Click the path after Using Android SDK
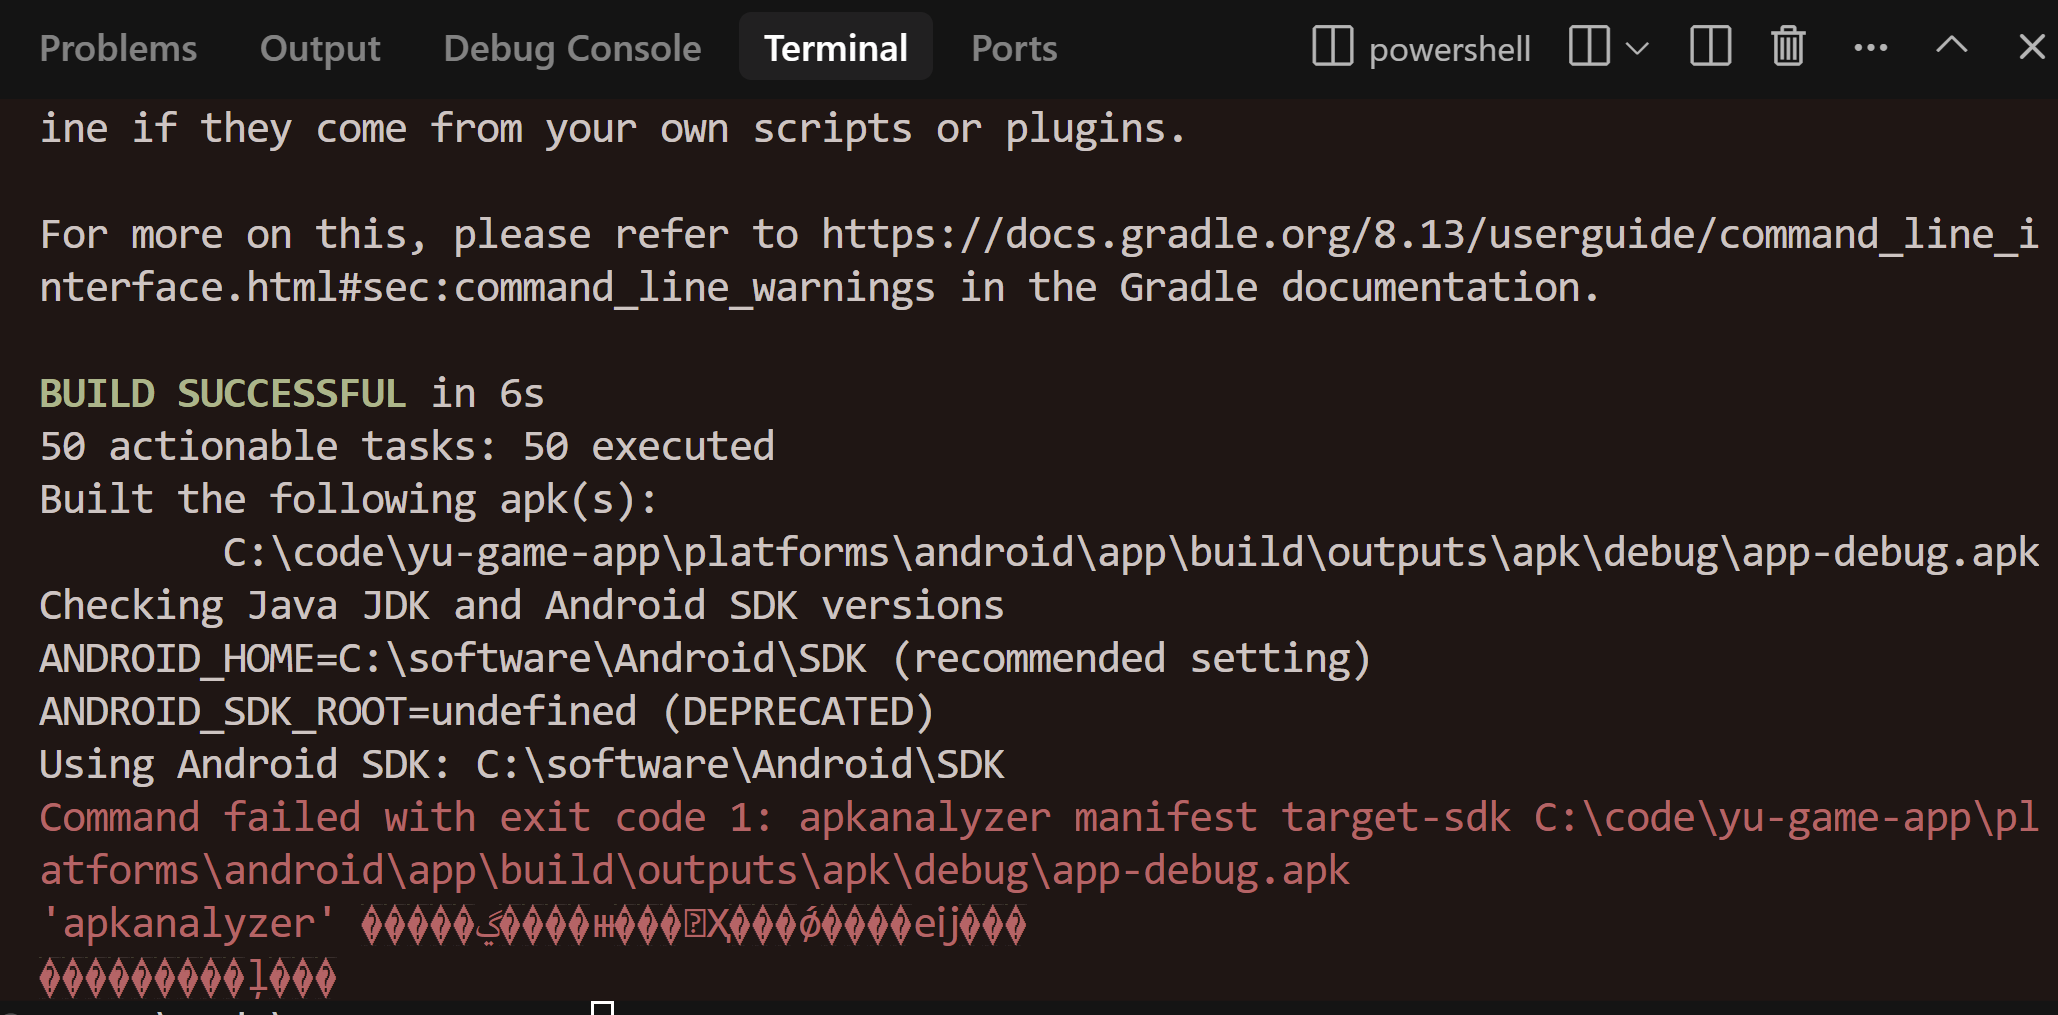 pos(740,764)
